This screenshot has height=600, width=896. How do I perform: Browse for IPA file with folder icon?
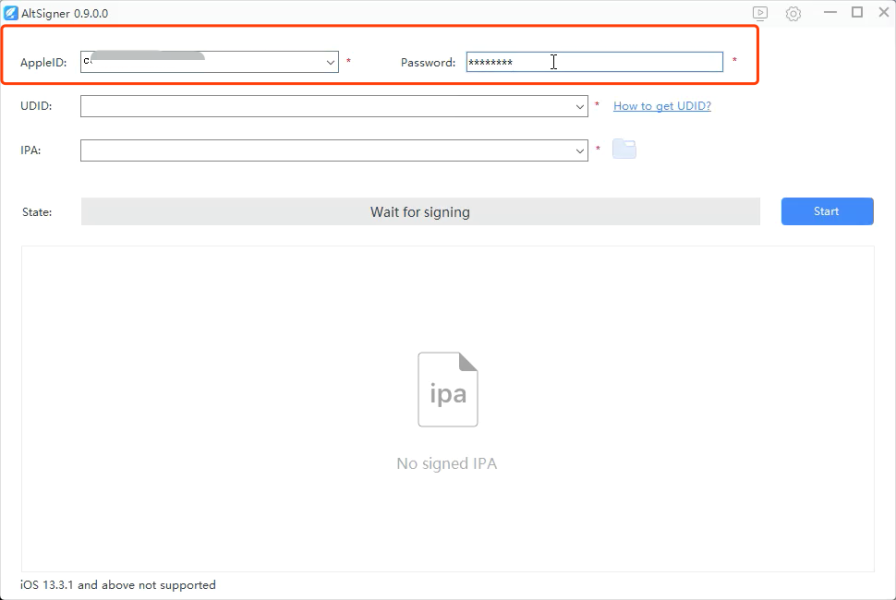point(624,149)
